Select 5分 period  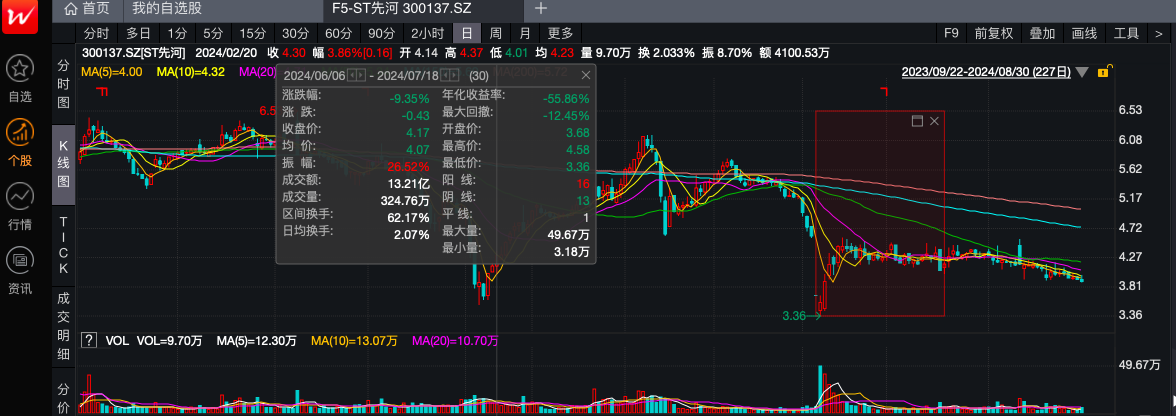[213, 33]
